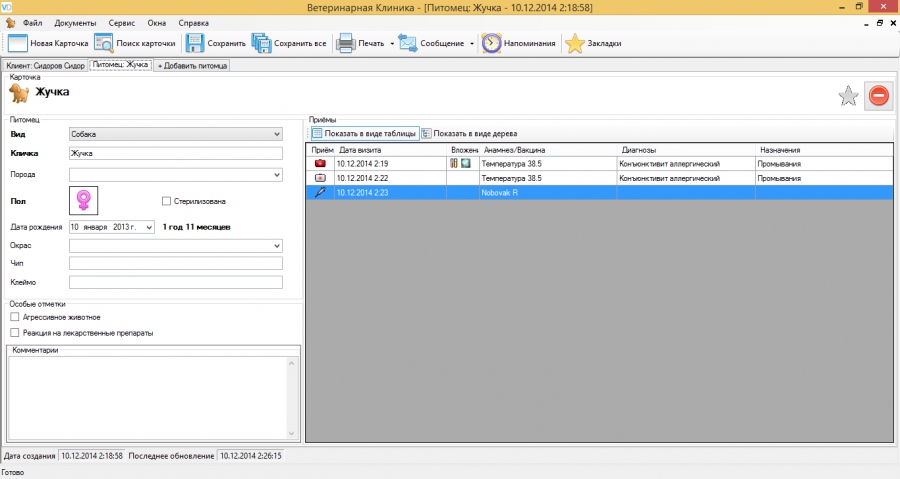Bookmark the card with the grey star
This screenshot has width=900, height=479.
tap(848, 96)
